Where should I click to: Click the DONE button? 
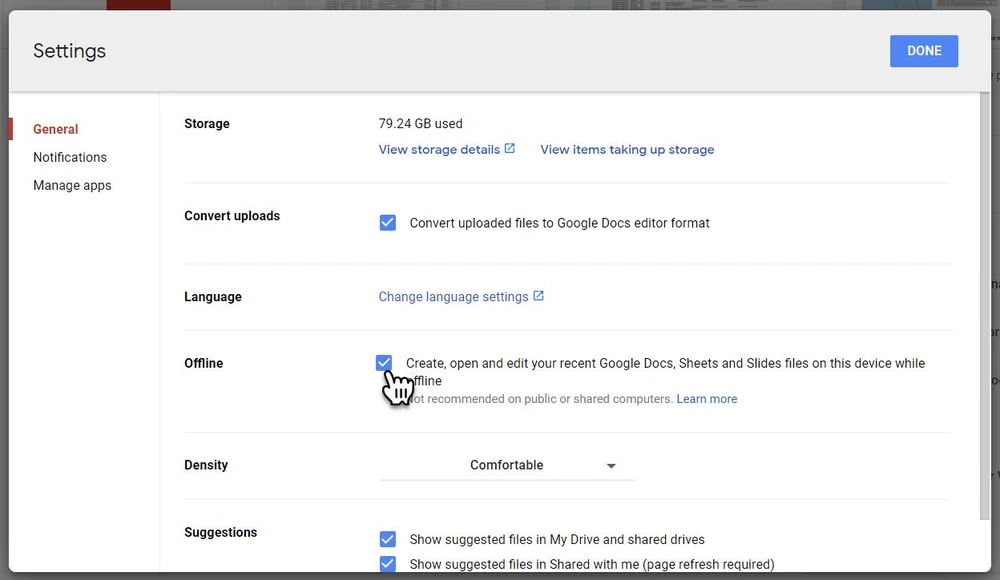click(x=923, y=50)
